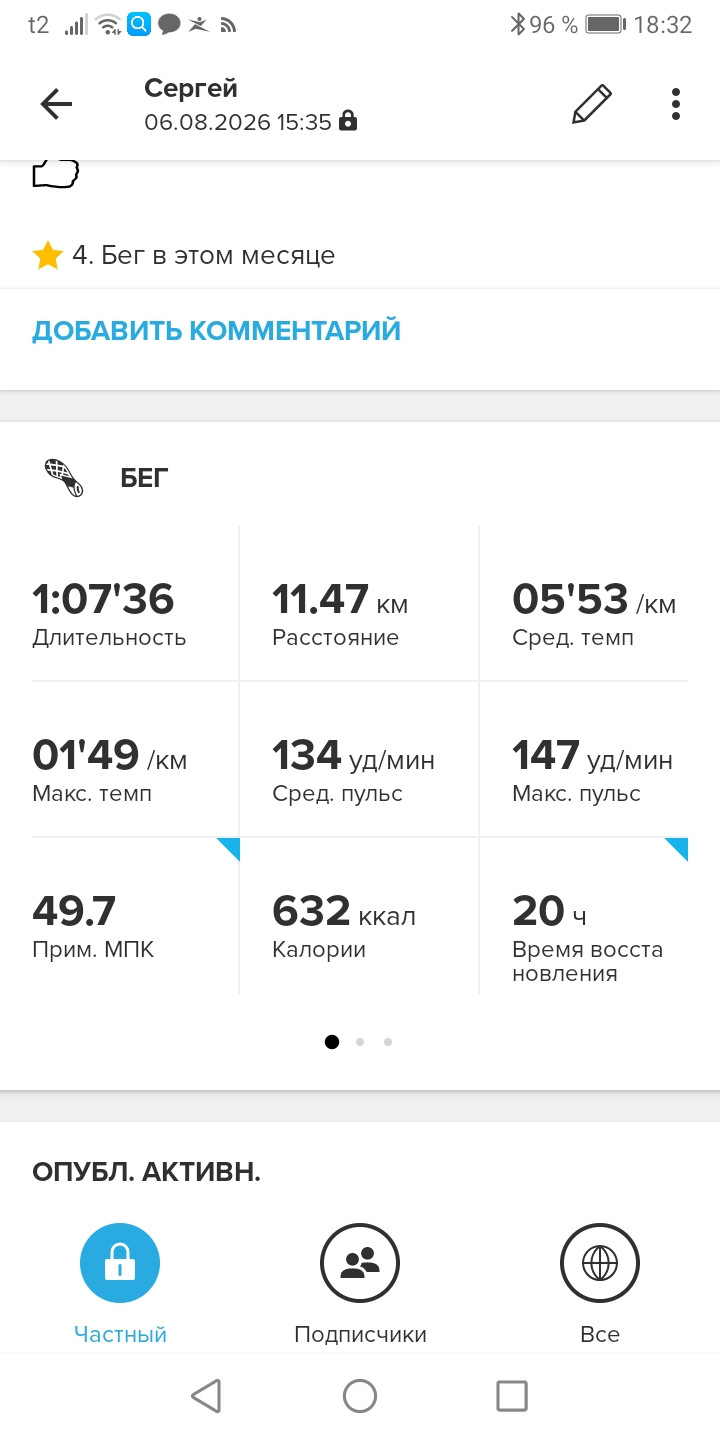Tap ДОБАВИТЬ КОММЕНТАРИЙ link

point(216,331)
